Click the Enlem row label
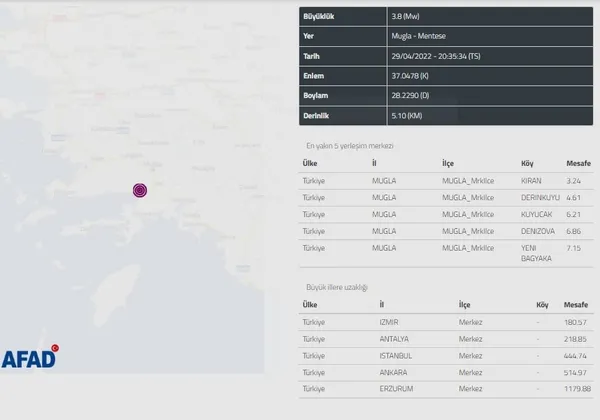The width and height of the screenshot is (600, 420). pyautogui.click(x=313, y=76)
